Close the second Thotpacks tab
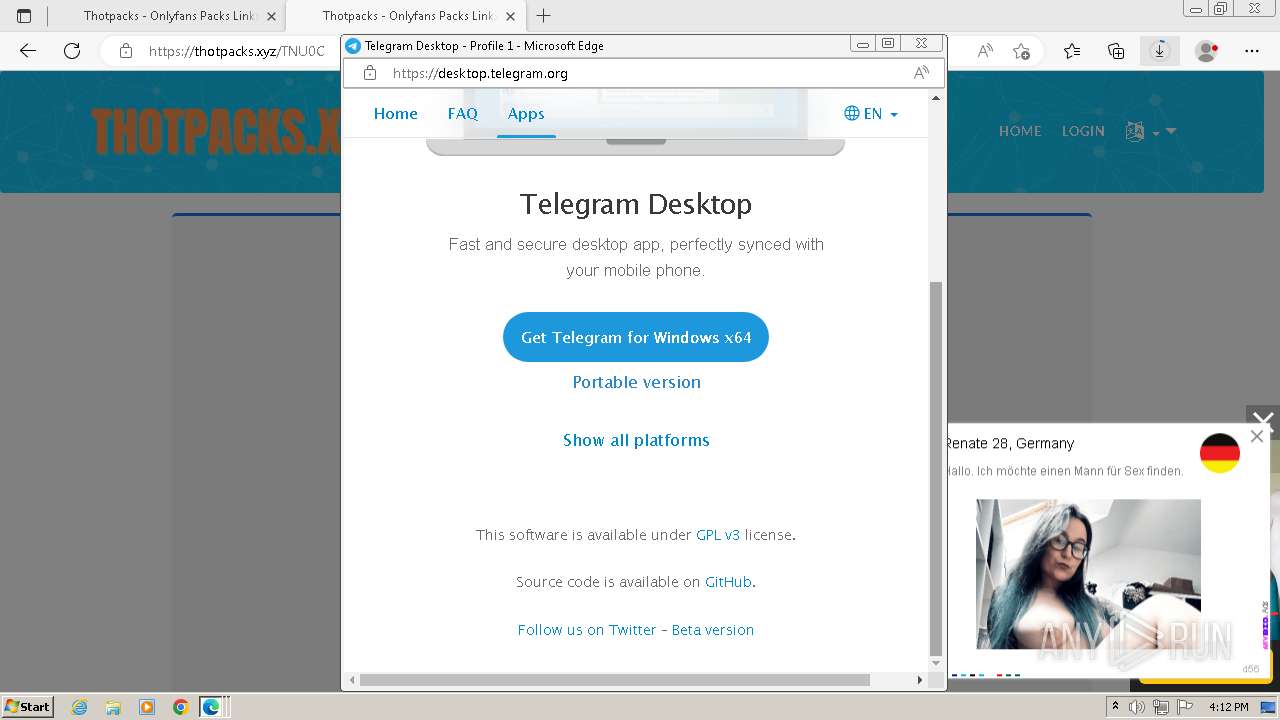Image resolution: width=1280 pixels, height=720 pixels. [x=510, y=16]
